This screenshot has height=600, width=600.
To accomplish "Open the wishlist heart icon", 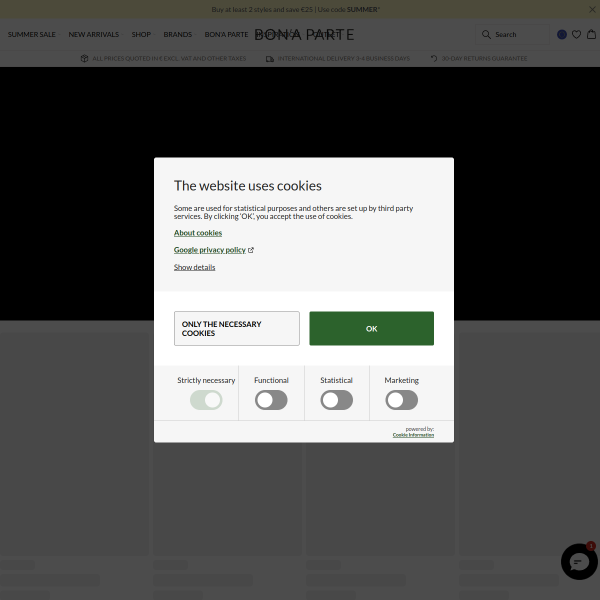I will (x=576, y=34).
